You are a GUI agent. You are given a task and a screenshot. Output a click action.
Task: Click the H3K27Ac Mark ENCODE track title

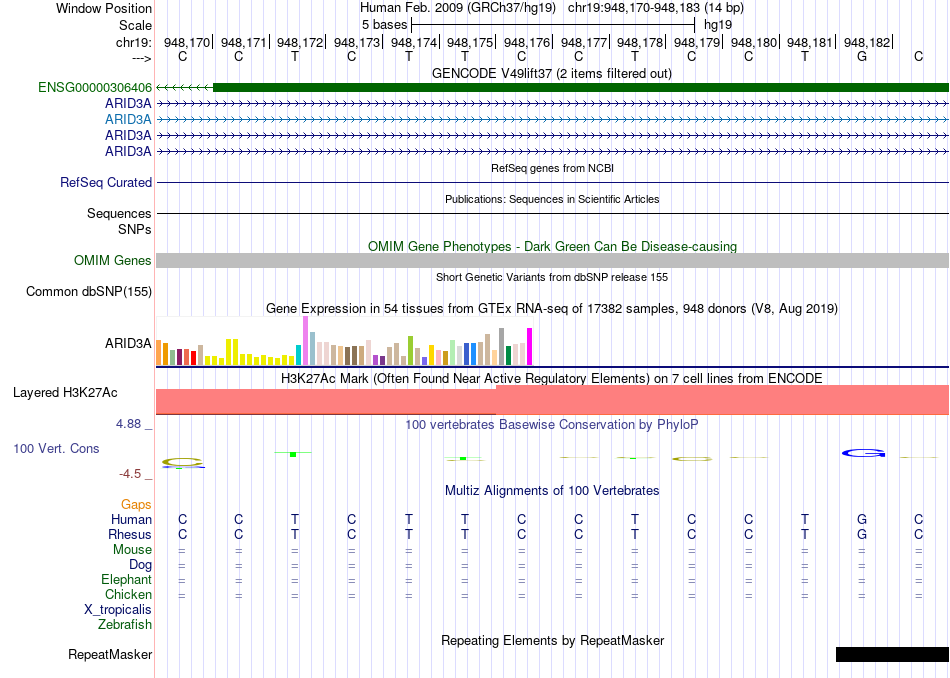tap(552, 379)
